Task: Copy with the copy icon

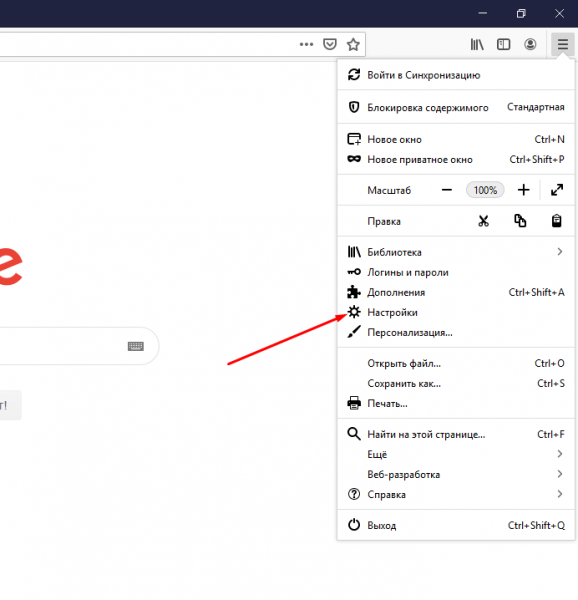Action: tap(520, 221)
